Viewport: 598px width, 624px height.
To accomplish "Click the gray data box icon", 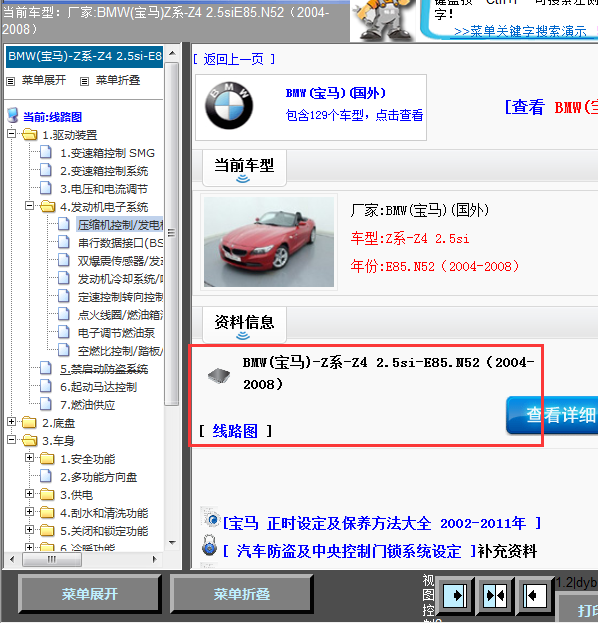I will 219,375.
